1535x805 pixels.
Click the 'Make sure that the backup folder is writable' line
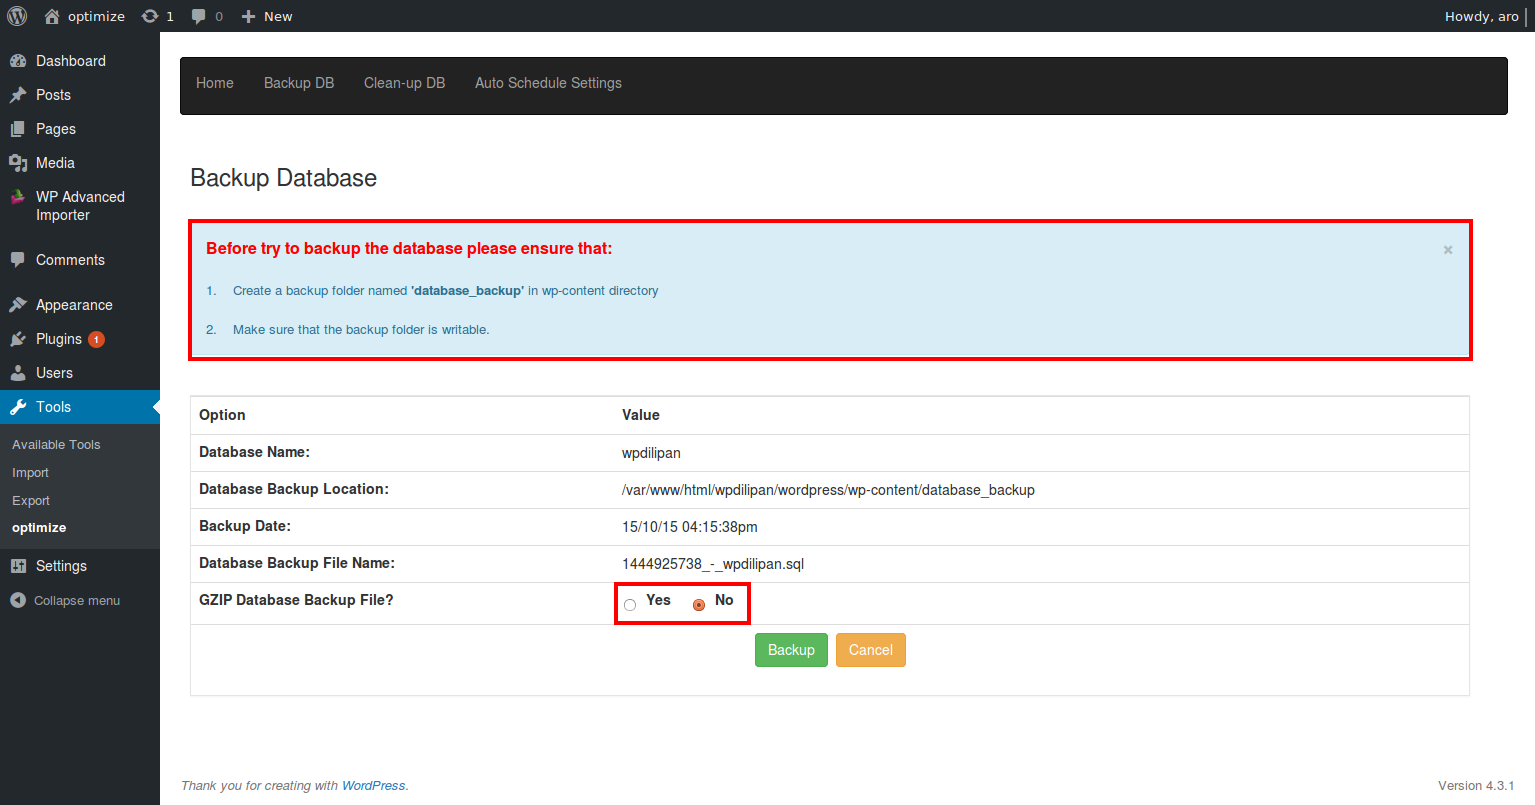pyautogui.click(x=361, y=330)
